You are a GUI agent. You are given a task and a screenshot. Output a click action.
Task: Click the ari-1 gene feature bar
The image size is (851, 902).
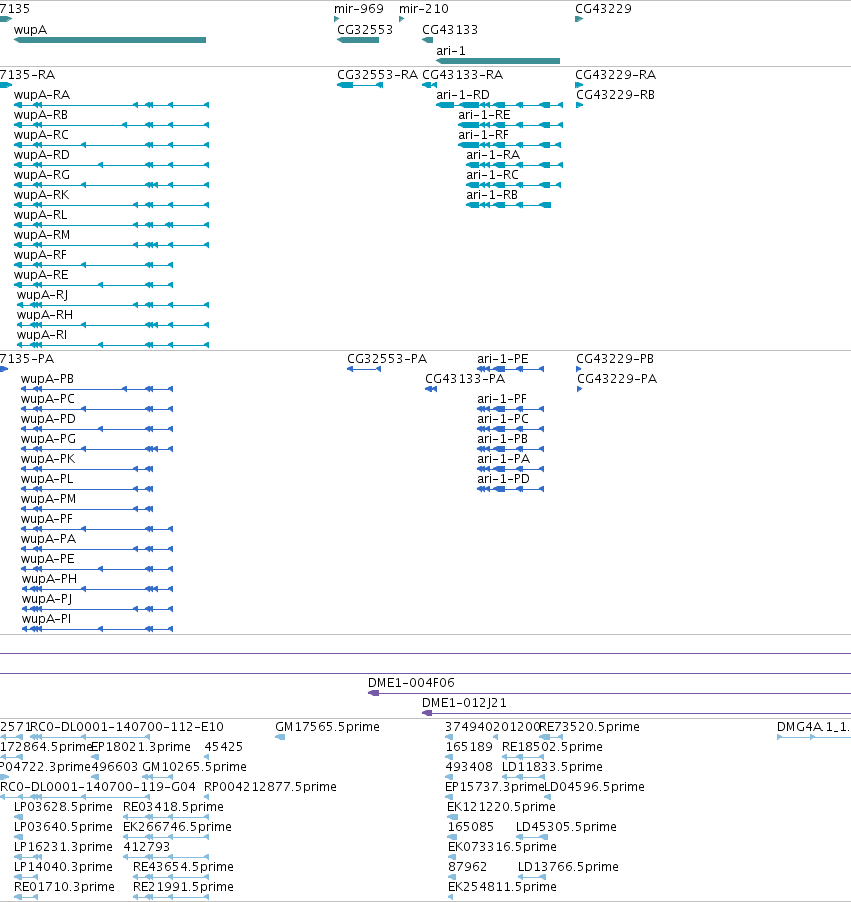[498, 61]
